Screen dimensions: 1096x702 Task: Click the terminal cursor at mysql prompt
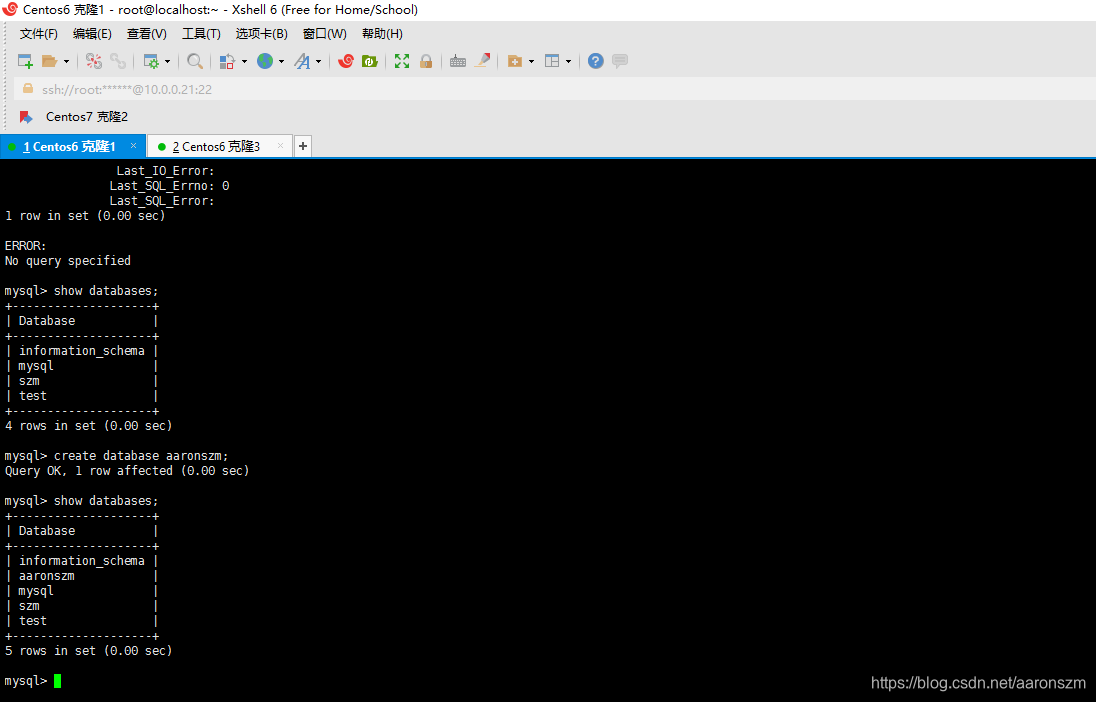(57, 680)
